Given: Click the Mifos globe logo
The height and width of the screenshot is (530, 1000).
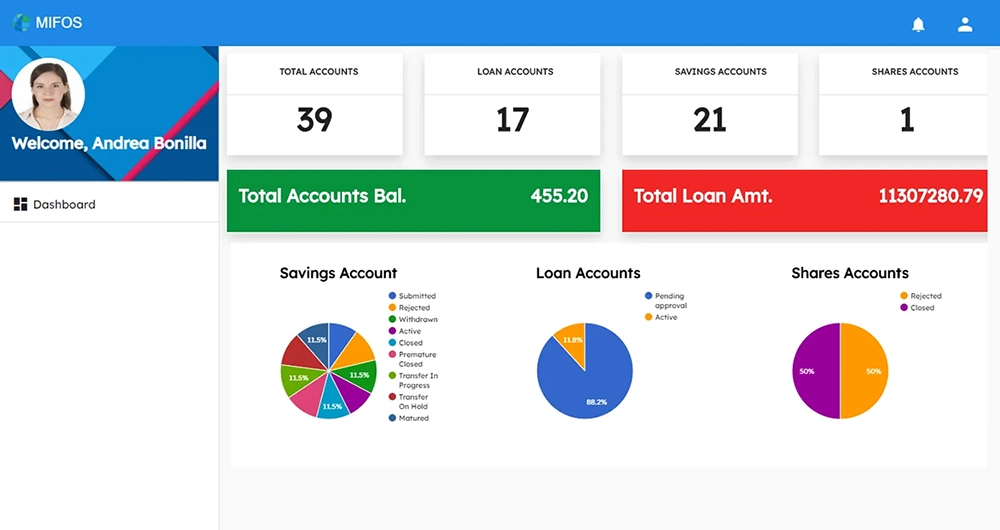Looking at the screenshot, I should point(20,23).
